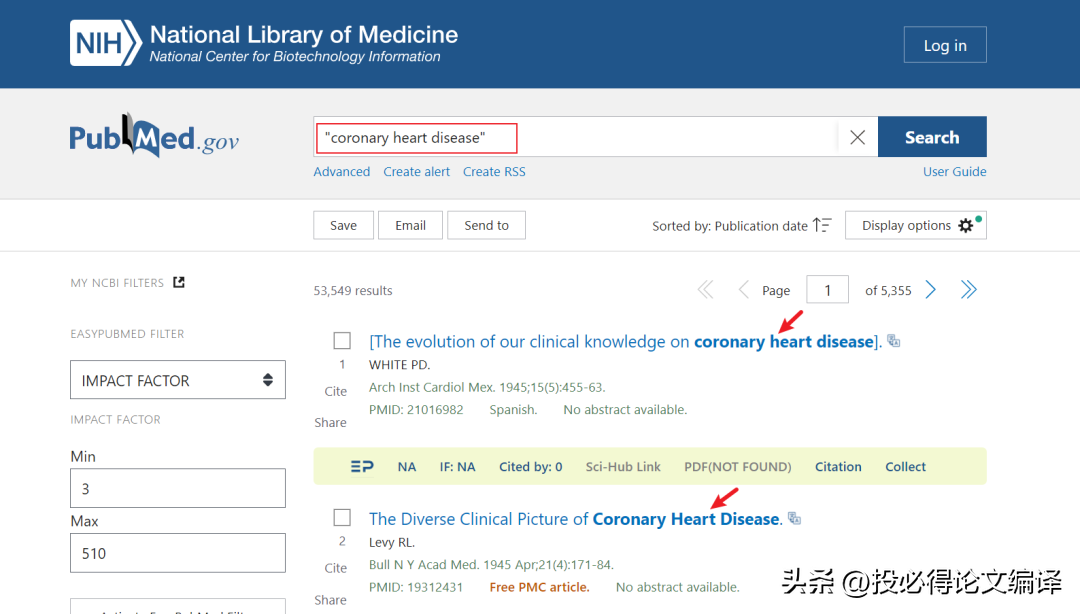Click the Email button
1080x614 pixels.
pos(411,225)
